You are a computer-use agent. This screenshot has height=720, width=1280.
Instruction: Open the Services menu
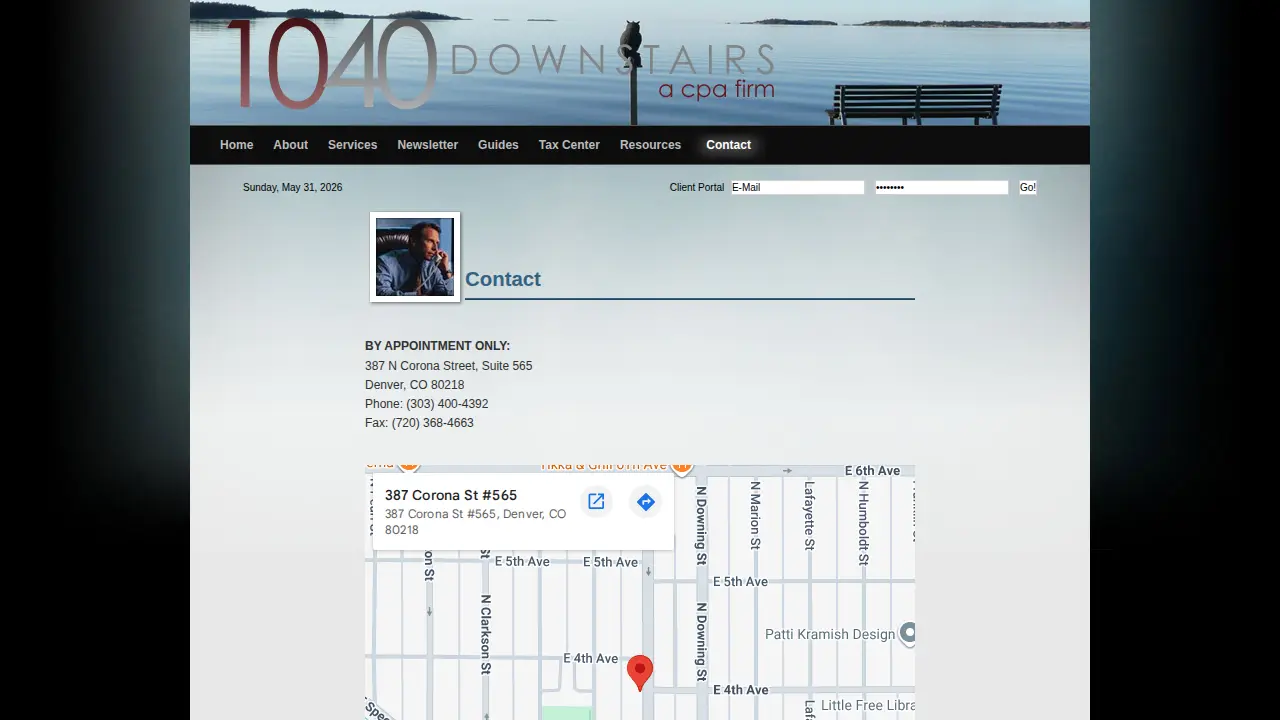(x=353, y=145)
